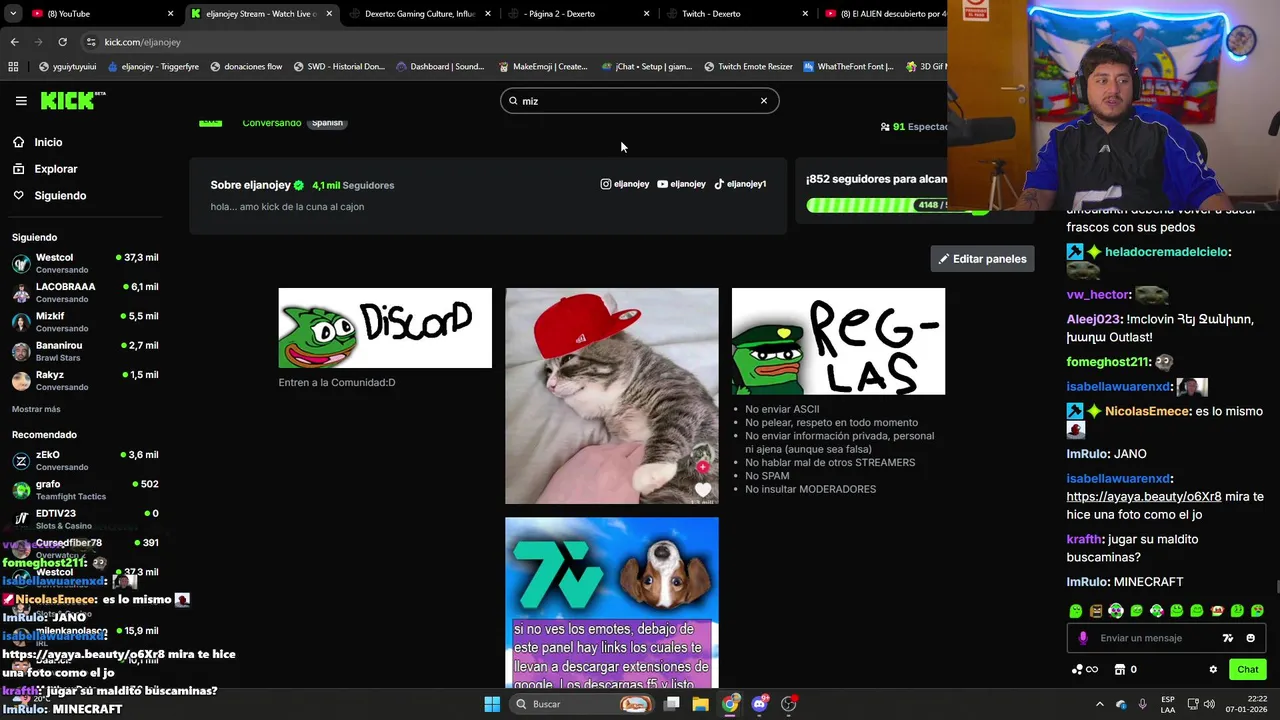
Task: Click the Spanish language tag
Action: 327,123
